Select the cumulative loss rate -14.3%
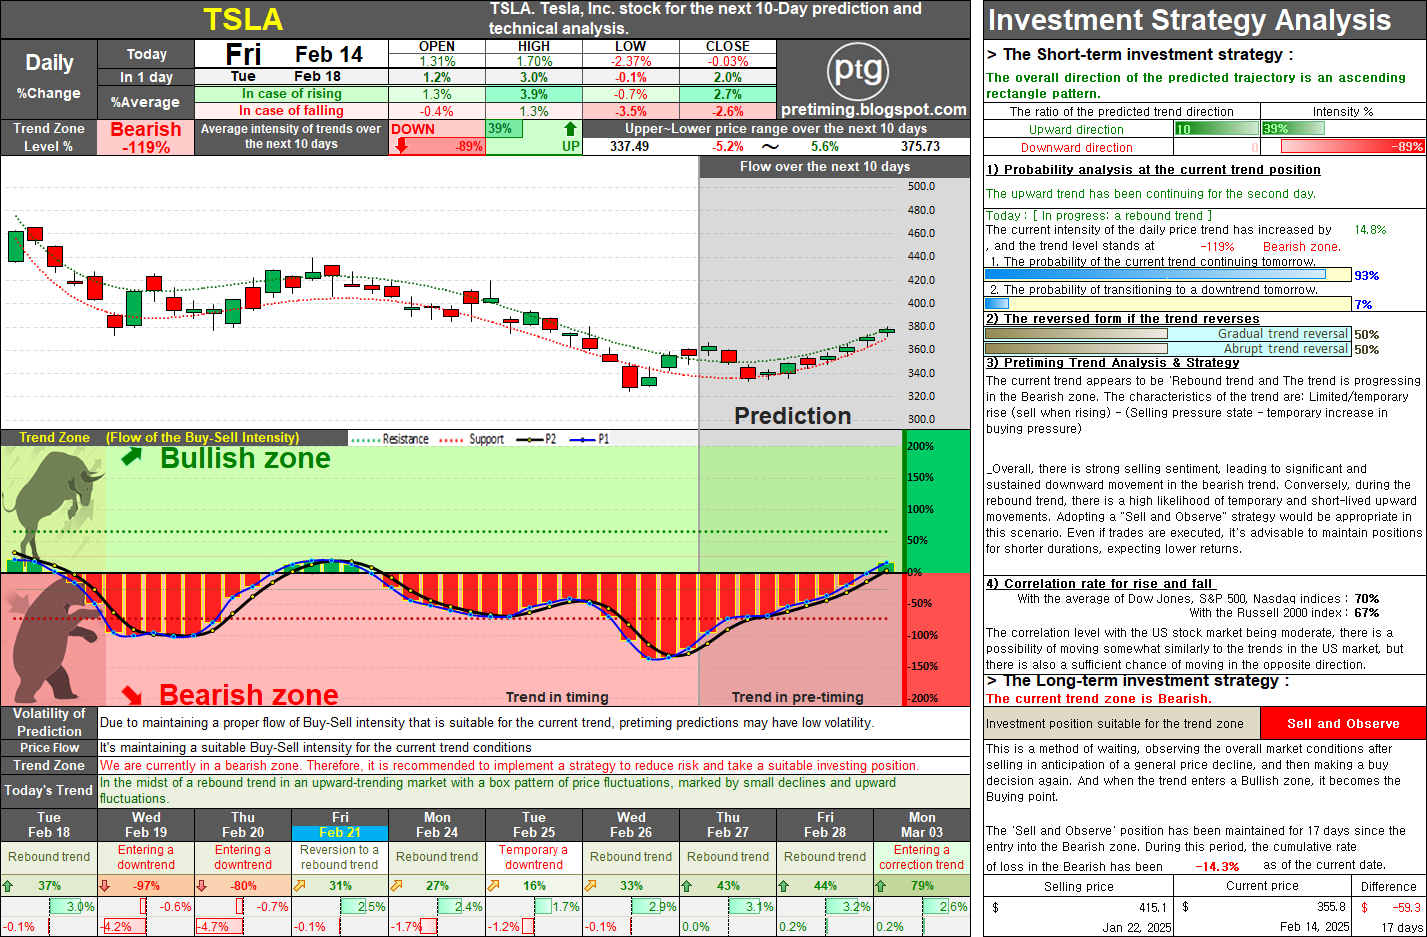This screenshot has height=937, width=1427. point(1217,867)
